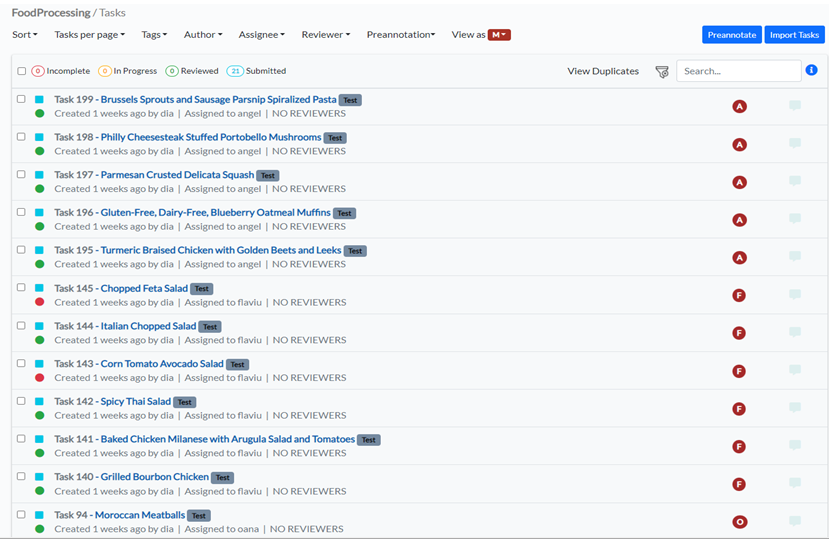Viewport: 829px width, 540px height.
Task: Open the Sort dropdown
Action: [x=25, y=34]
